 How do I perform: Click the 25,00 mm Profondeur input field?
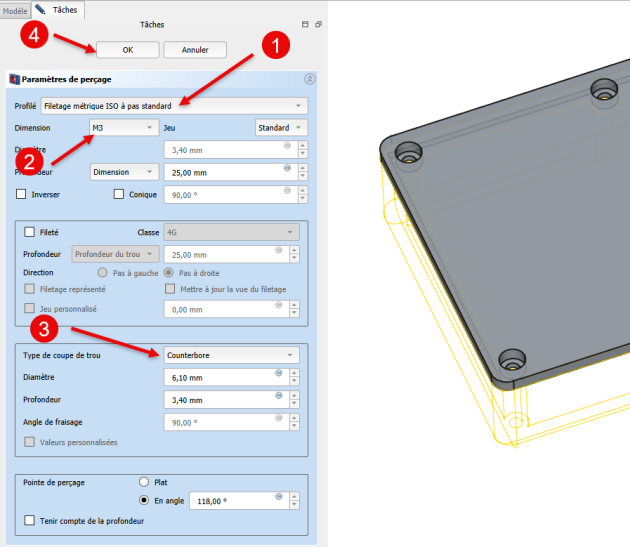(x=220, y=172)
